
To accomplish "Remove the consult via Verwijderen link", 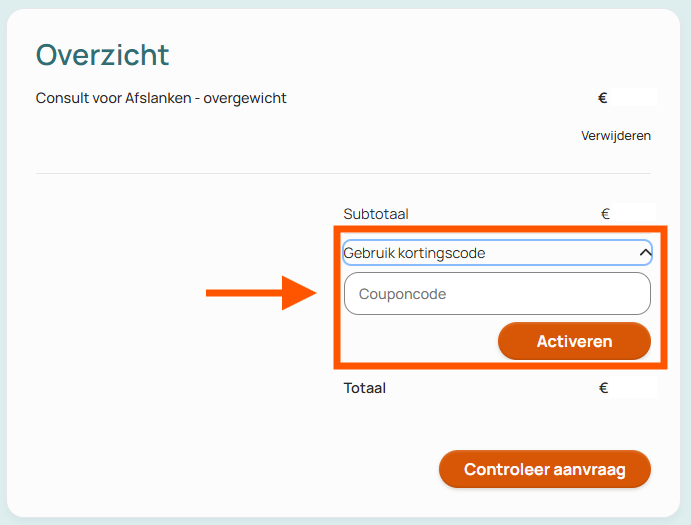I will tap(616, 136).
